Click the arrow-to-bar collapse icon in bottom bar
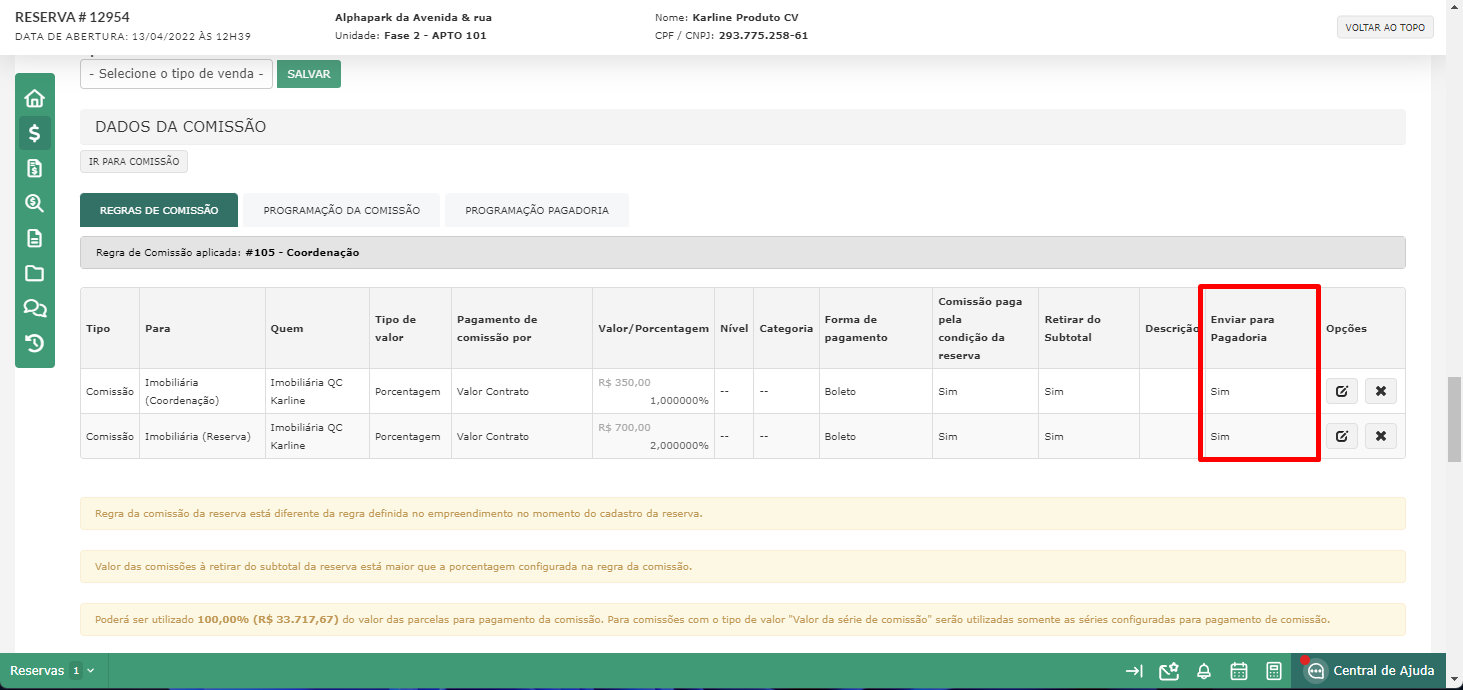Viewport: 1463px width, 690px height. [1134, 671]
